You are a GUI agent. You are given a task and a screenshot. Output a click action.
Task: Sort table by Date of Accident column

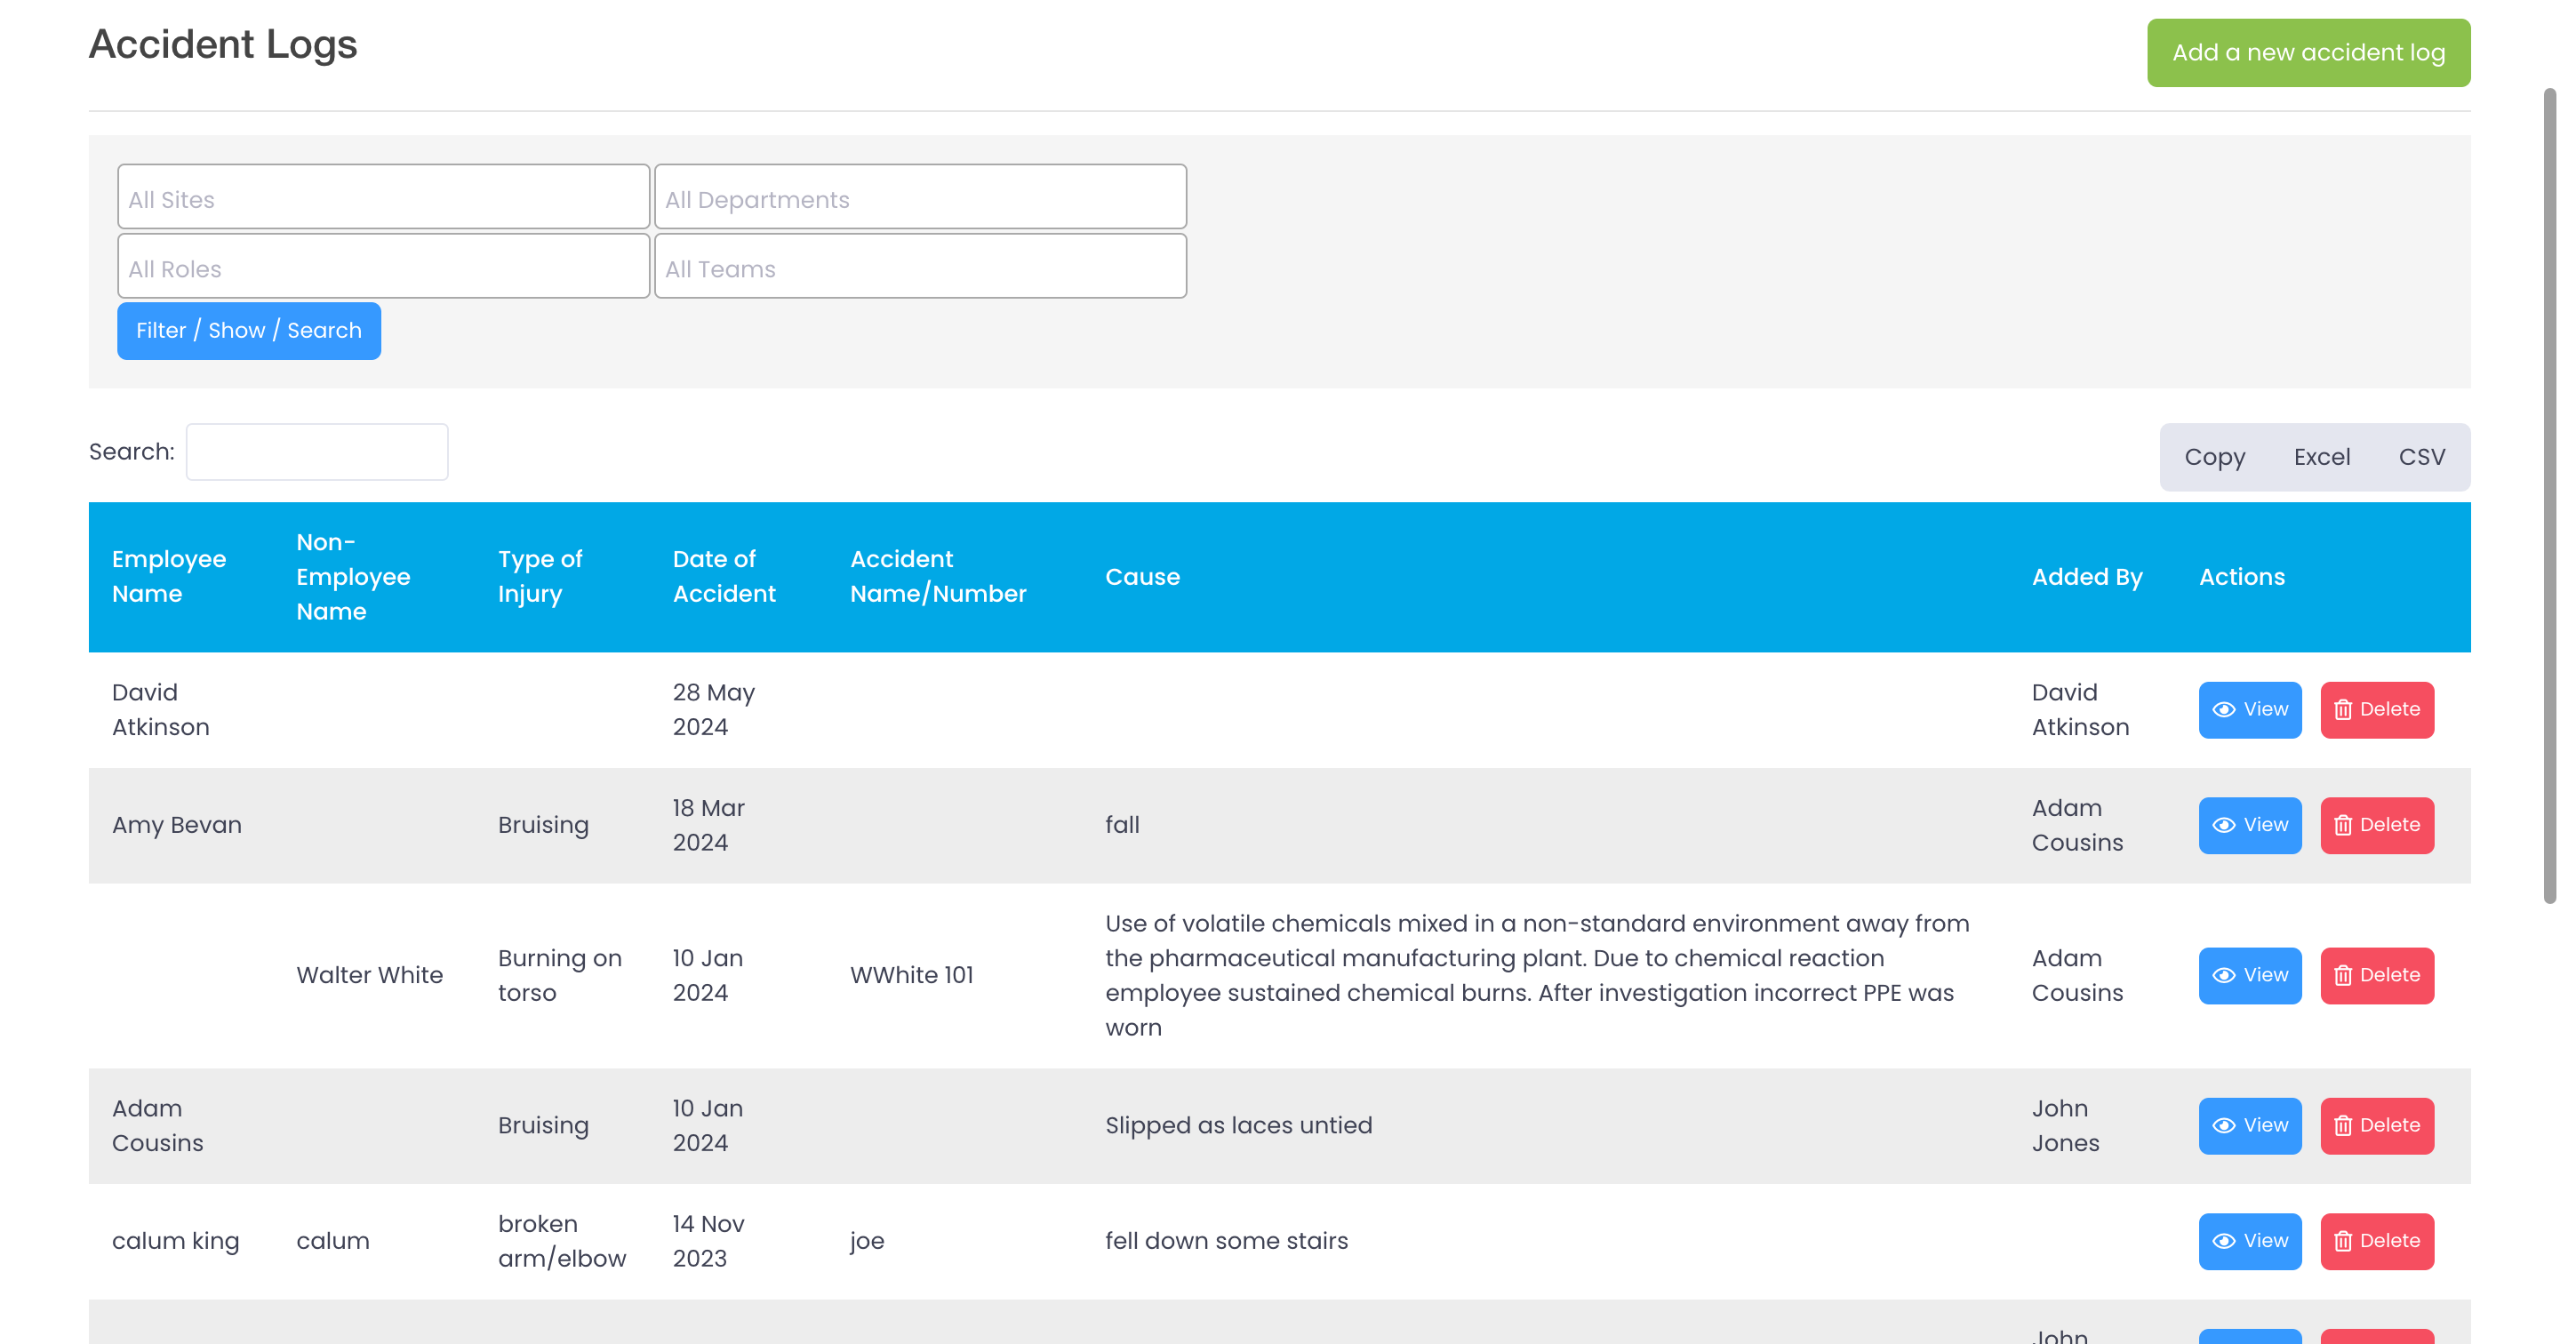(x=723, y=576)
